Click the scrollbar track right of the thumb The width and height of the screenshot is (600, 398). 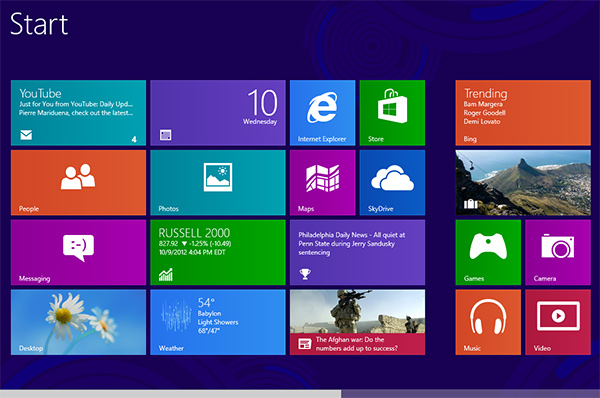[x=471, y=394]
